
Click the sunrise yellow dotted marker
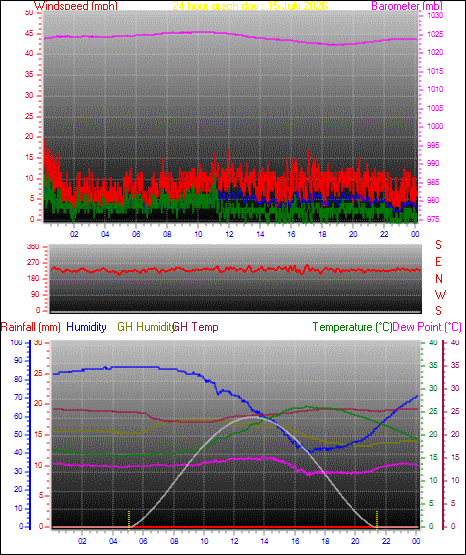[x=129, y=519]
